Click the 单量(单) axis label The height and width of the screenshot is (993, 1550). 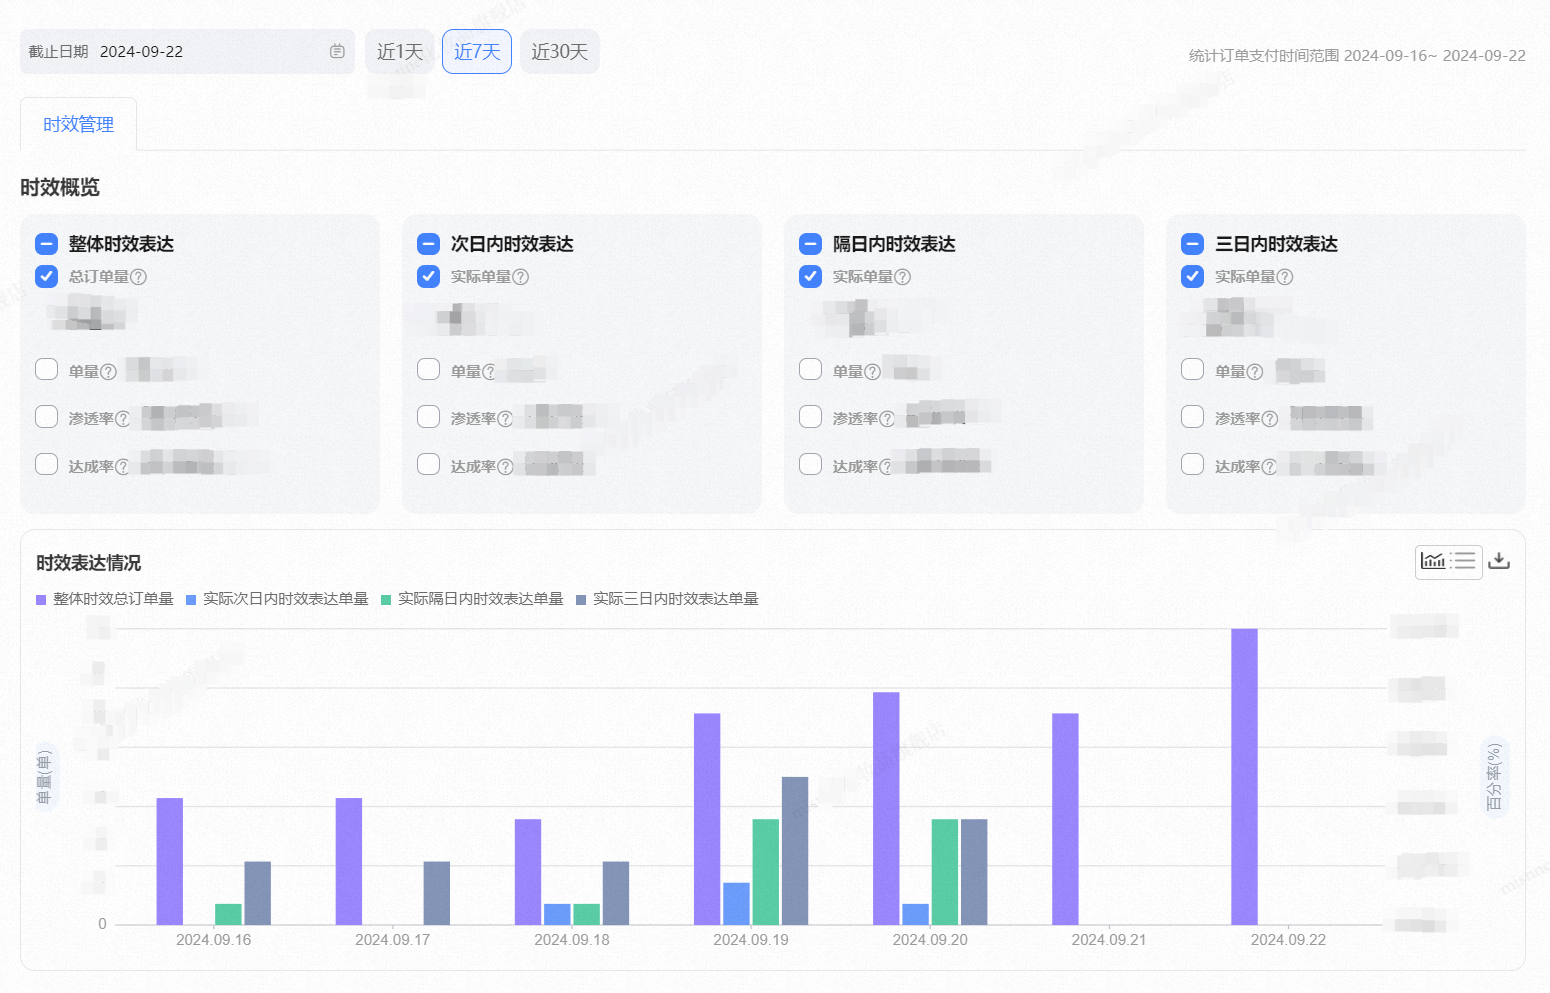[x=44, y=777]
